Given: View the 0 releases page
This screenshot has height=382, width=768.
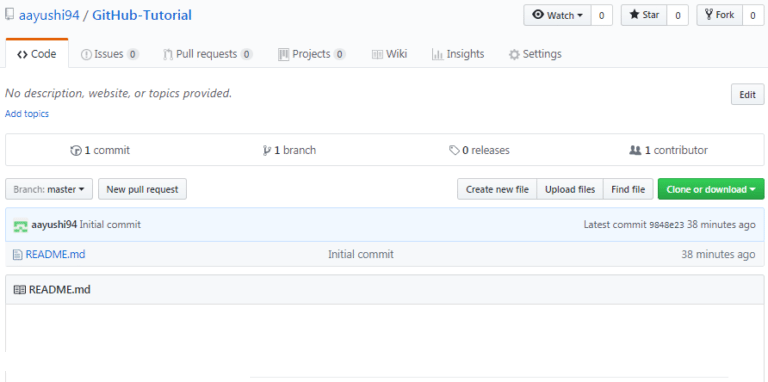Looking at the screenshot, I should tap(480, 150).
